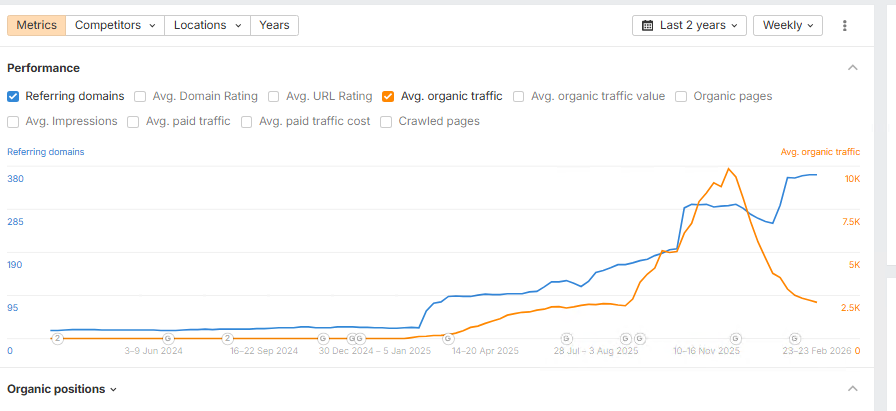The height and width of the screenshot is (411, 896).
Task: Click the update marker labeled 2 near September 2024
Action: (x=228, y=339)
